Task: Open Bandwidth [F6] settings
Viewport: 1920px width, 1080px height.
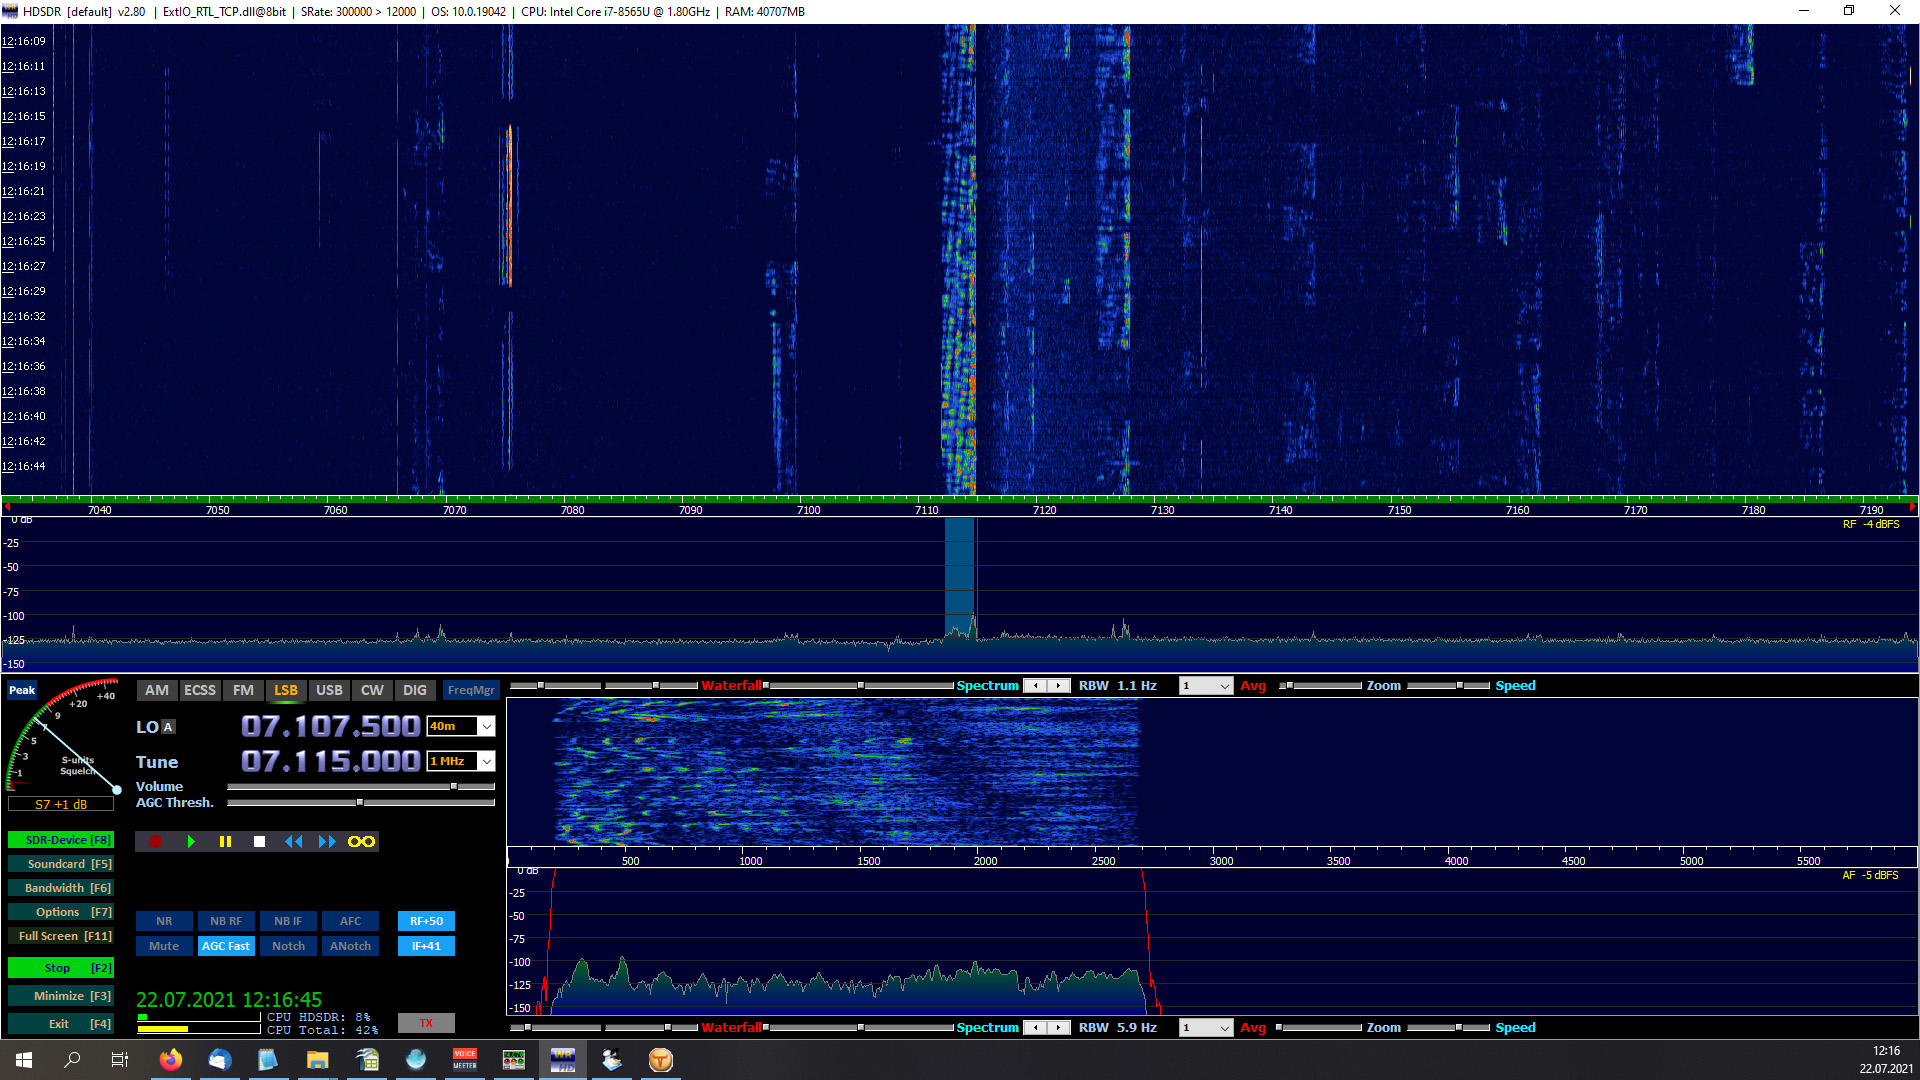Action: [x=60, y=888]
